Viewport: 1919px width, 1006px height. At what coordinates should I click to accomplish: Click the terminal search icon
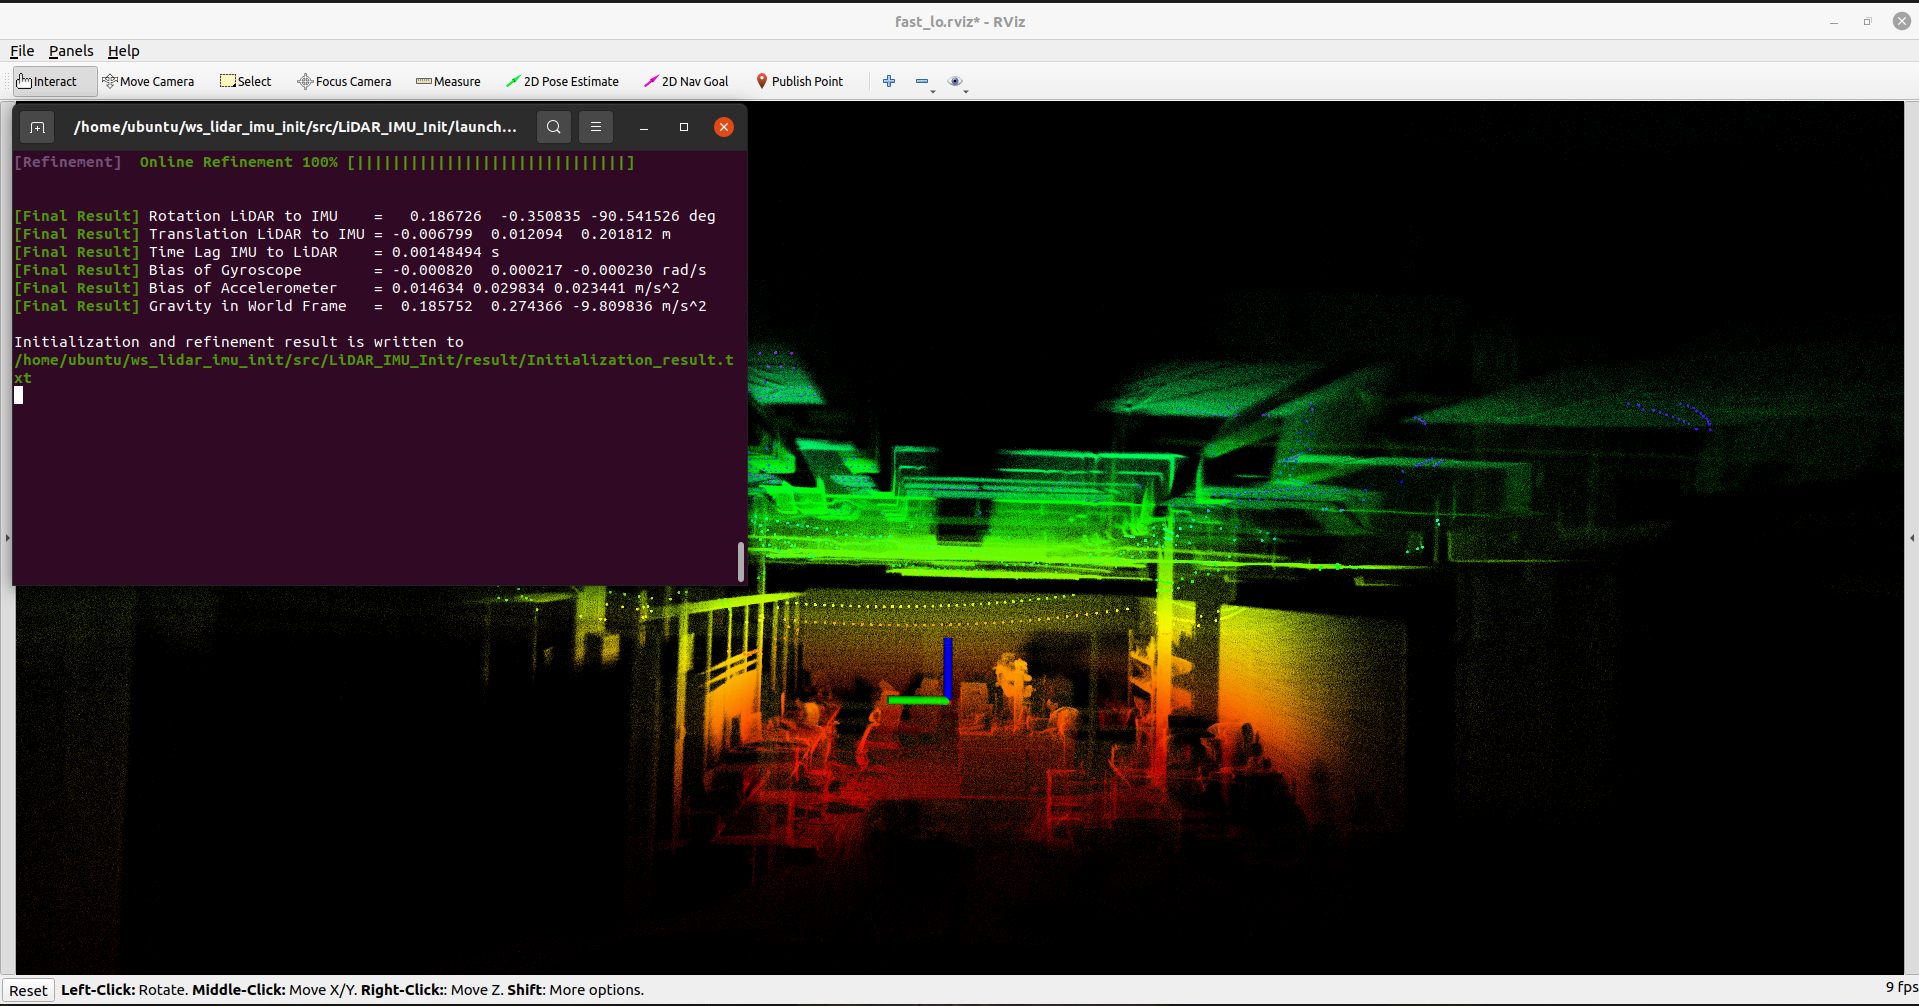[554, 127]
